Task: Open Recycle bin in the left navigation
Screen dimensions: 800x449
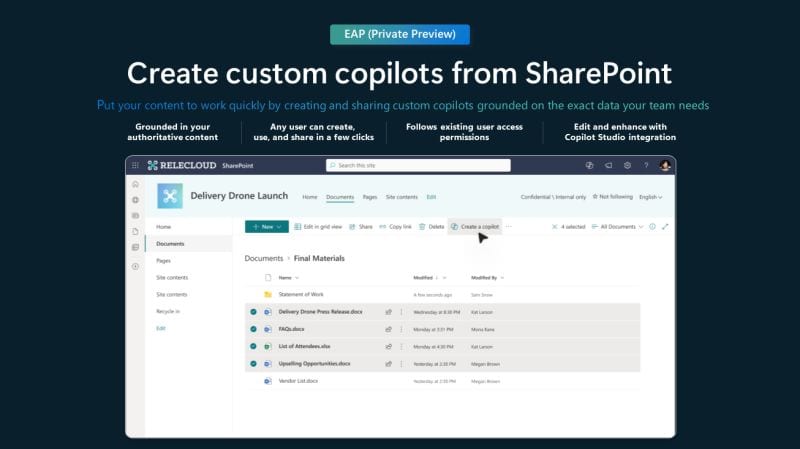Action: (168, 311)
